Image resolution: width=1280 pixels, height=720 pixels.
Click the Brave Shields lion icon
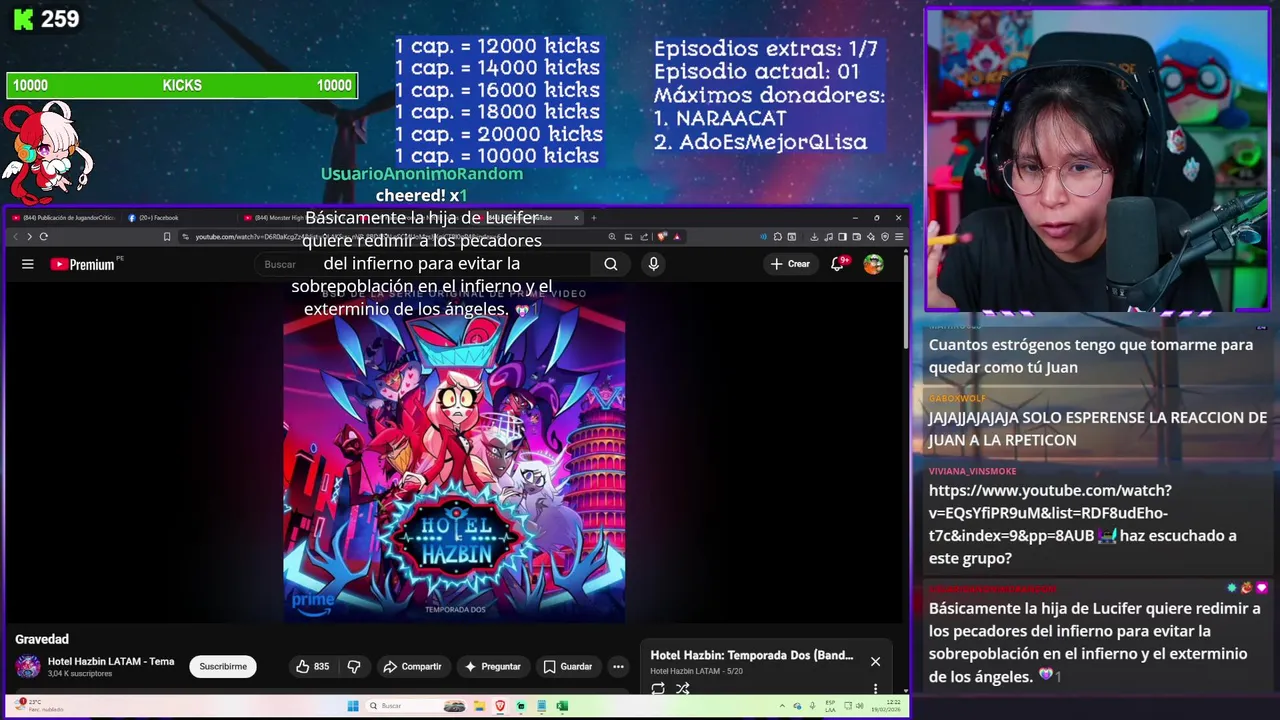tap(662, 237)
